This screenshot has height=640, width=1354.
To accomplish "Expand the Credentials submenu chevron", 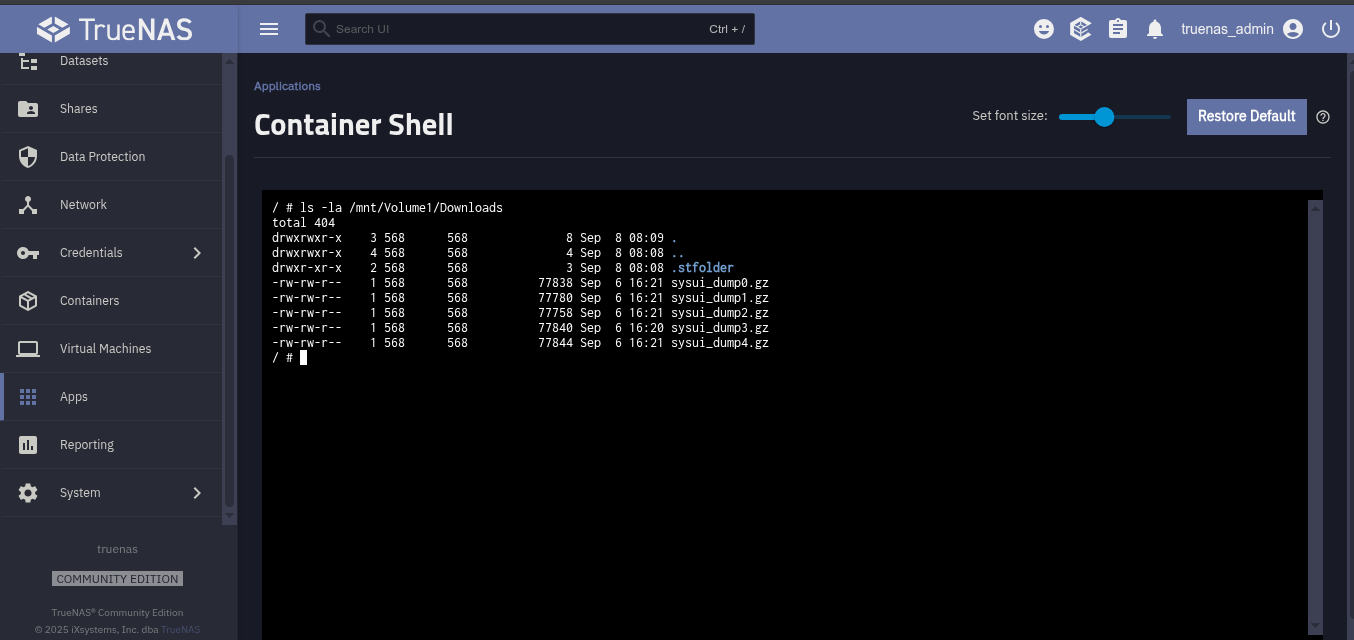I will click(197, 253).
